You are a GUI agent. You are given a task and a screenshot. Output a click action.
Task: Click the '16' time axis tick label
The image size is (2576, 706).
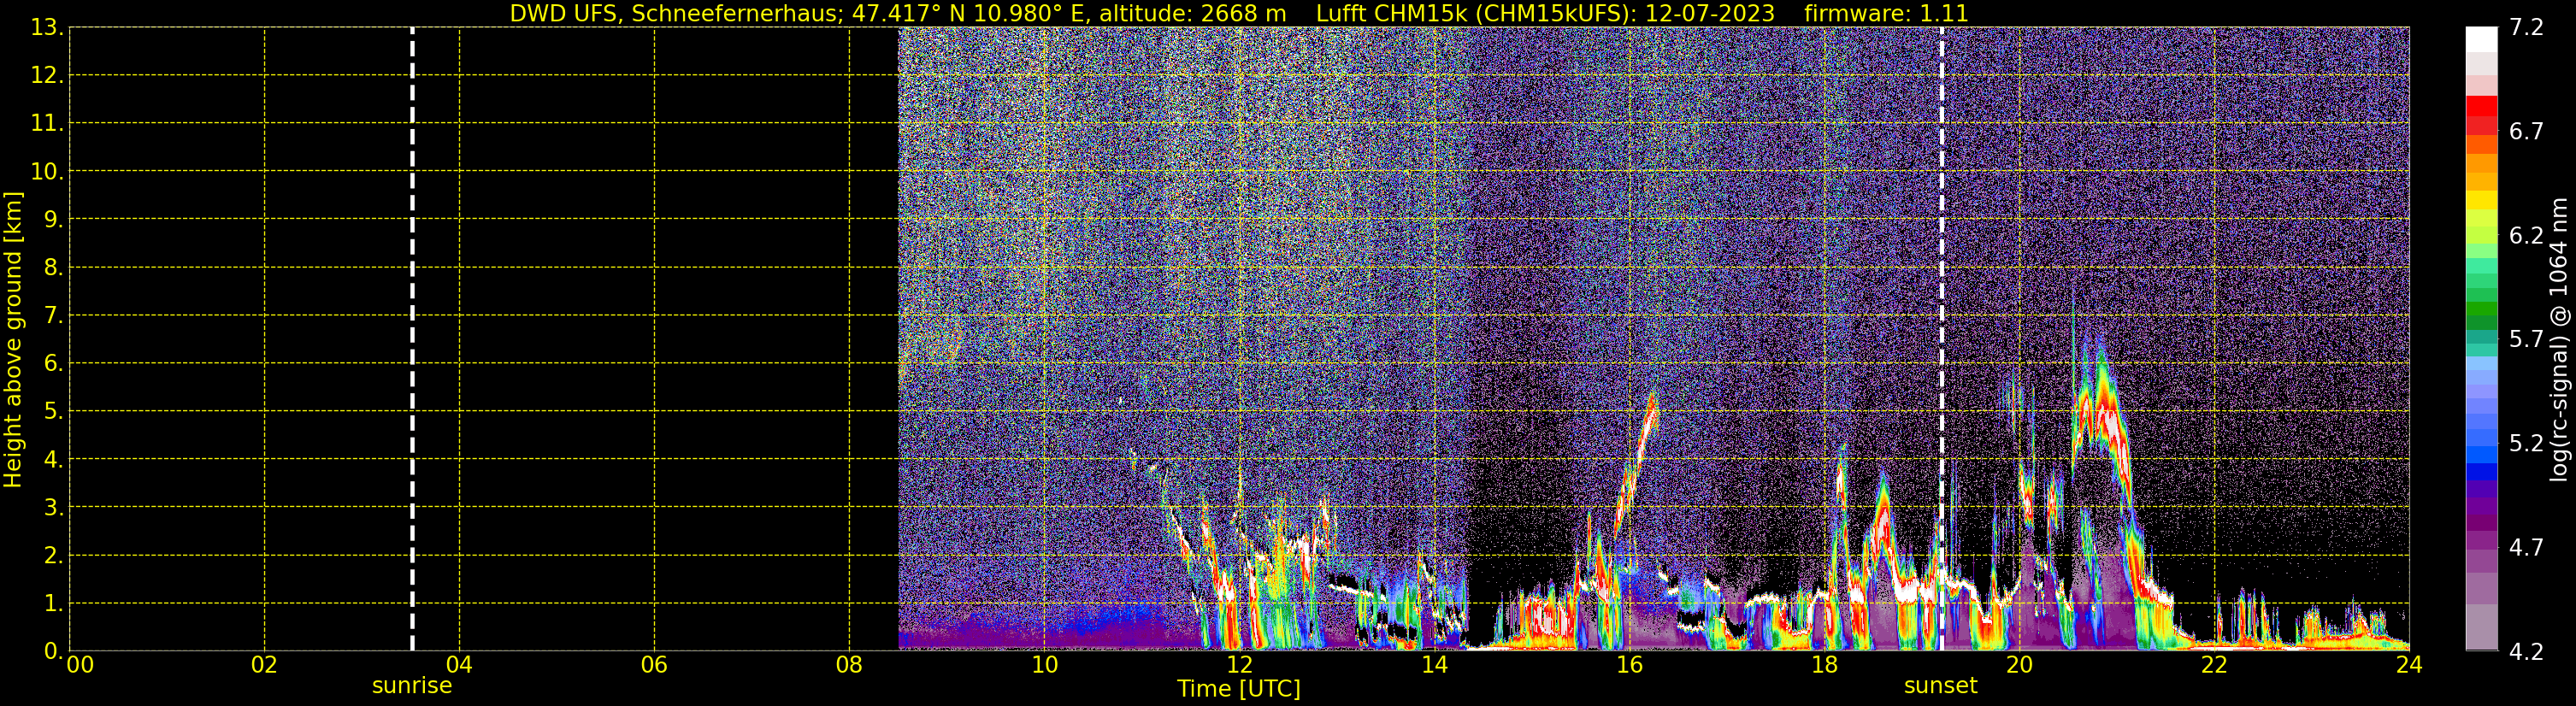coord(1629,665)
